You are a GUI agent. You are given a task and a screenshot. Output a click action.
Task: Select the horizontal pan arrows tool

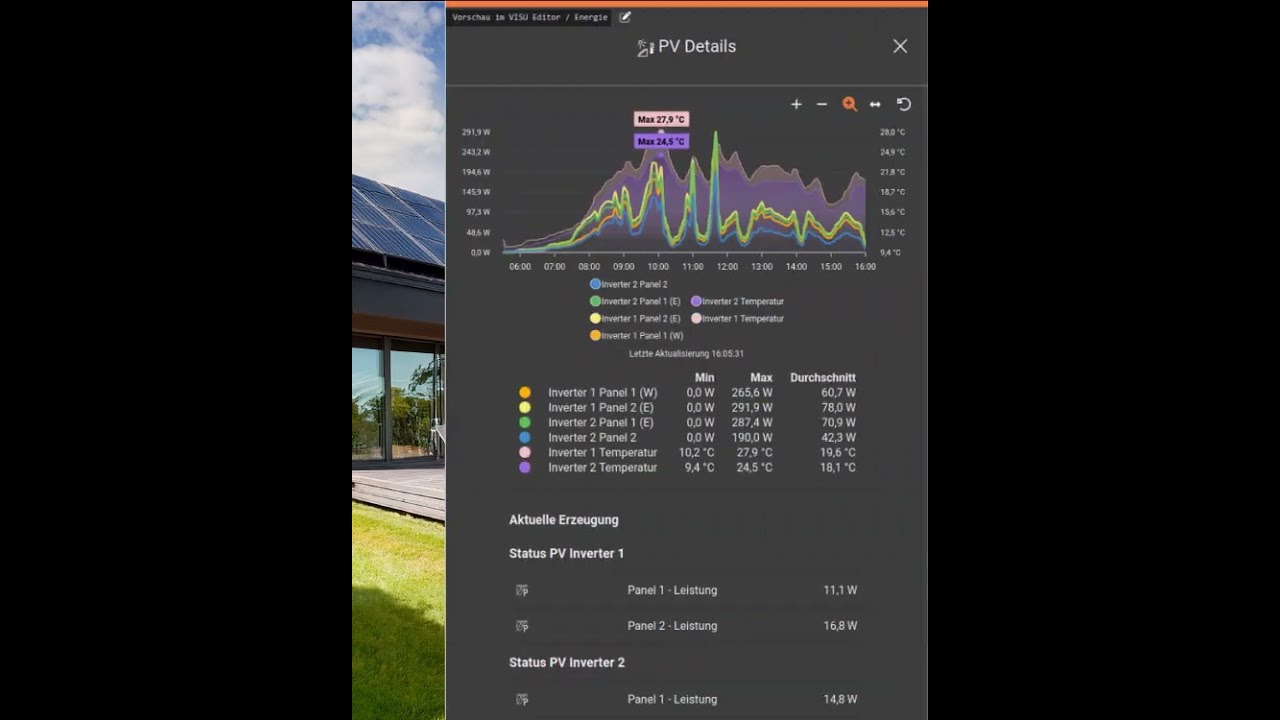875,104
